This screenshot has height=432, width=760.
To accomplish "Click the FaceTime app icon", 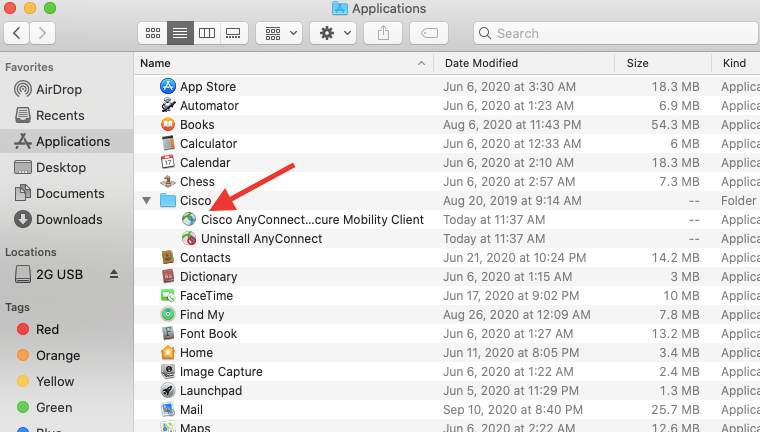I will (x=168, y=296).
